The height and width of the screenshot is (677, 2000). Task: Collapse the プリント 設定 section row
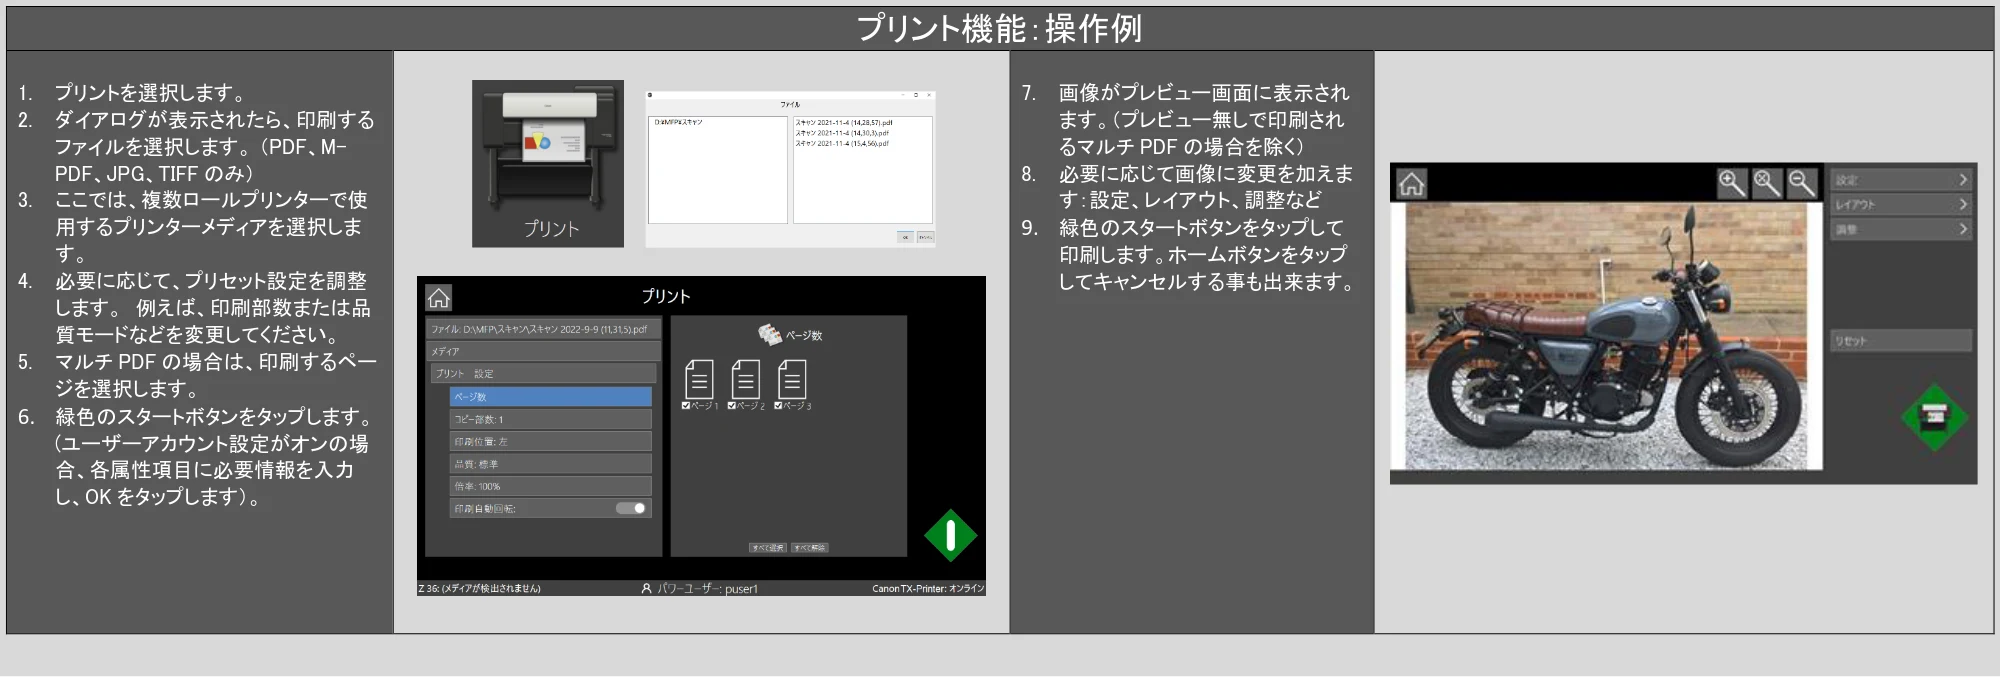544,373
